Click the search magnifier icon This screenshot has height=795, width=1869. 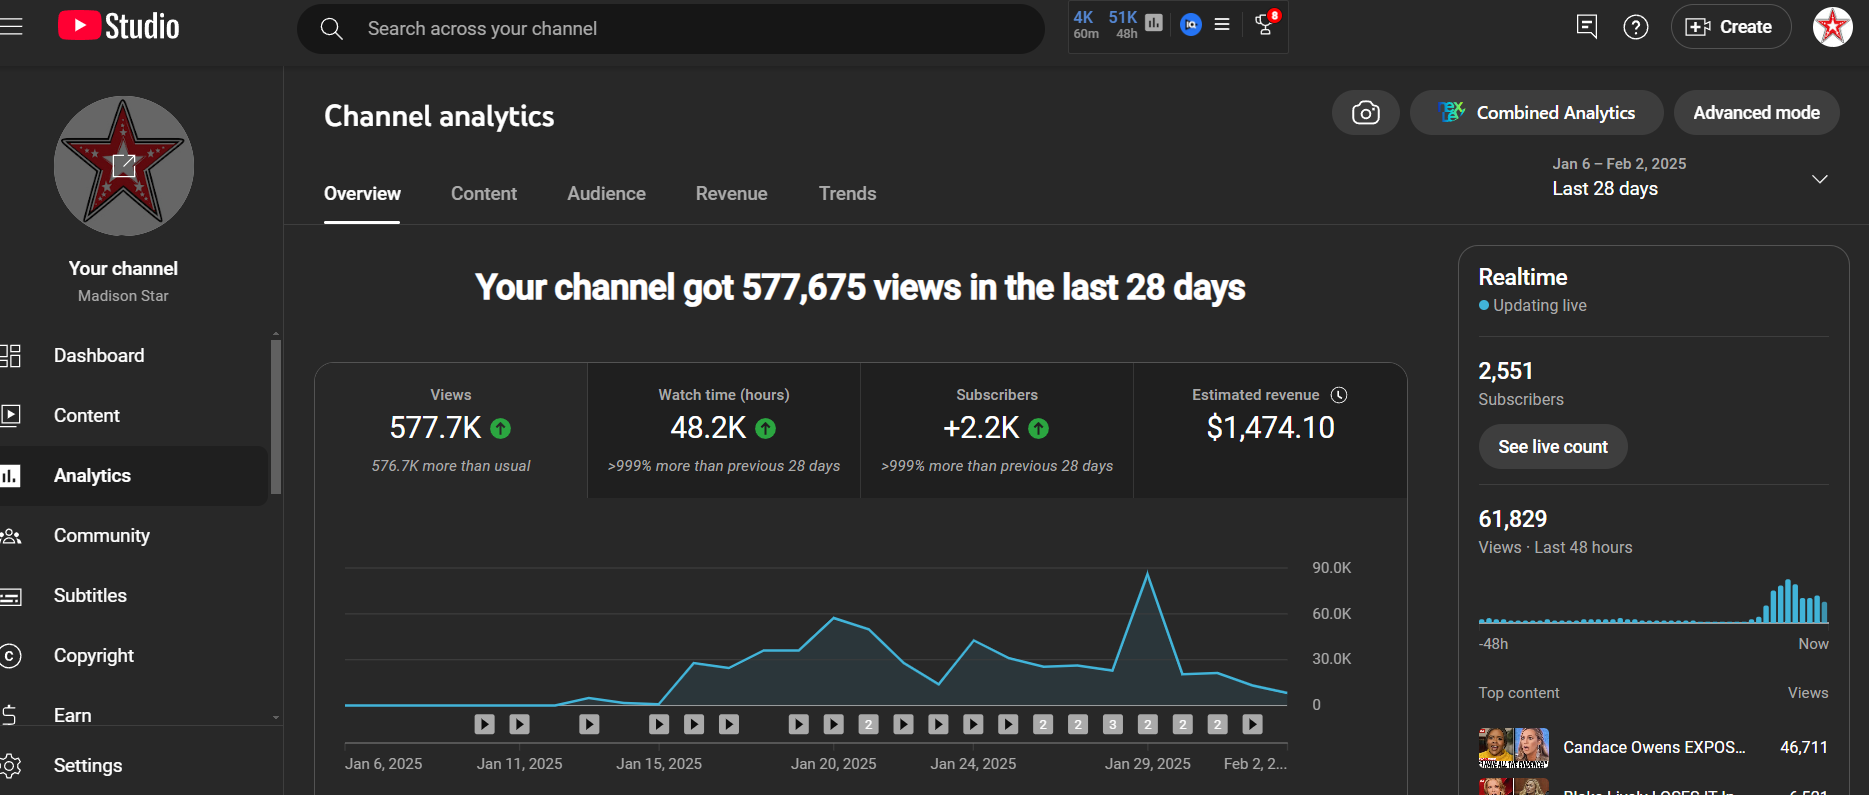[x=331, y=29]
